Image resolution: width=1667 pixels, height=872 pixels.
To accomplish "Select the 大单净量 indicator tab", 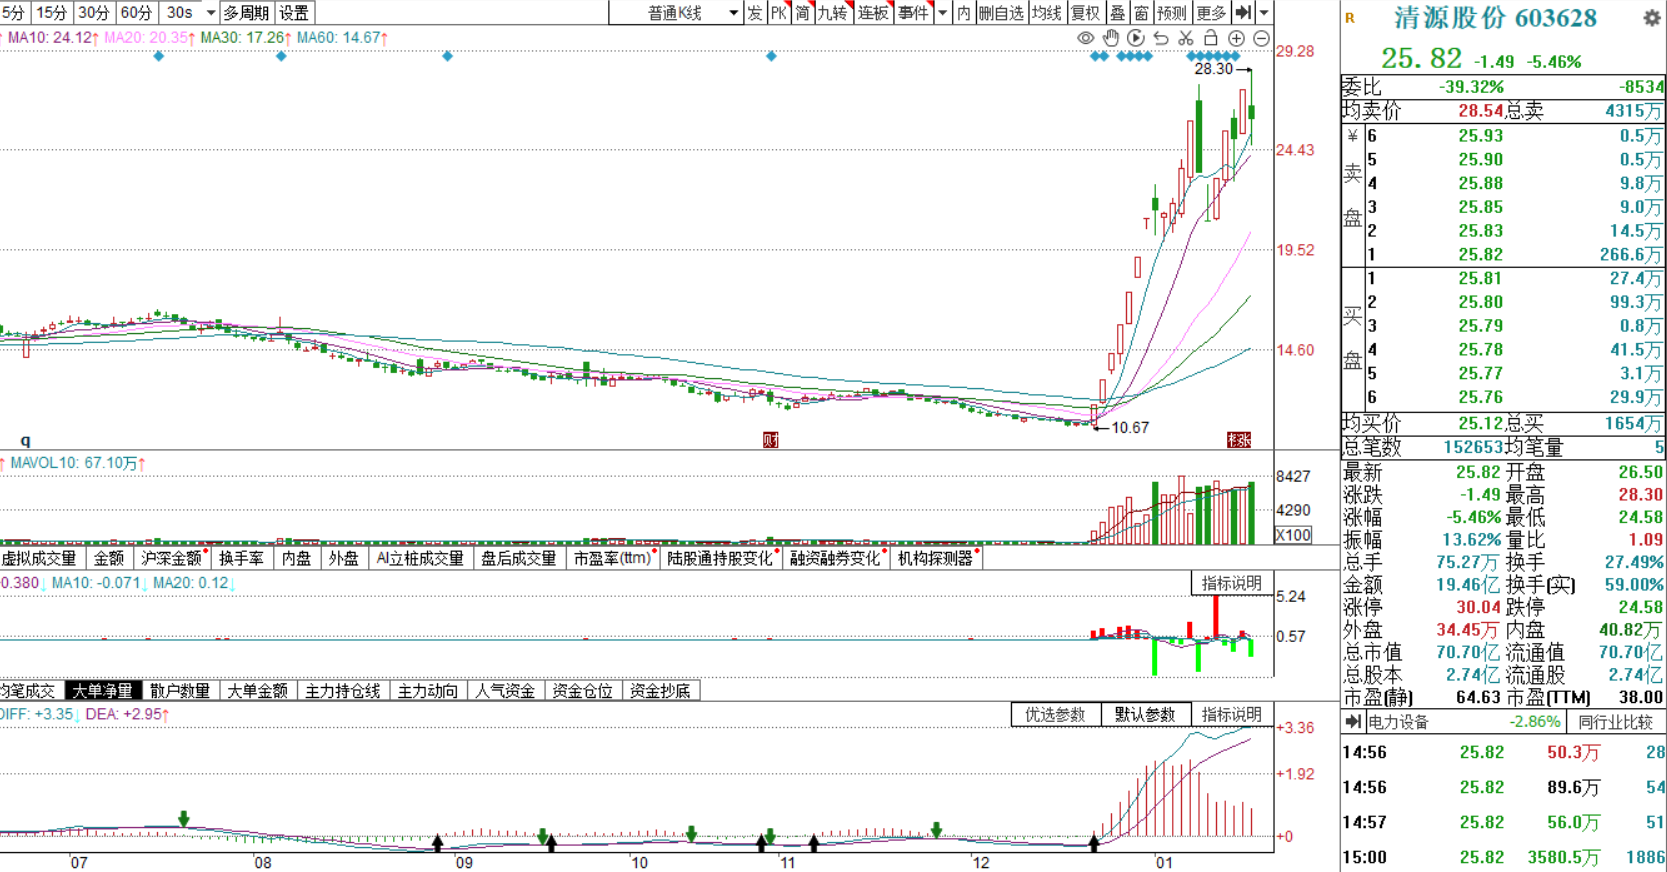I will tap(103, 690).
